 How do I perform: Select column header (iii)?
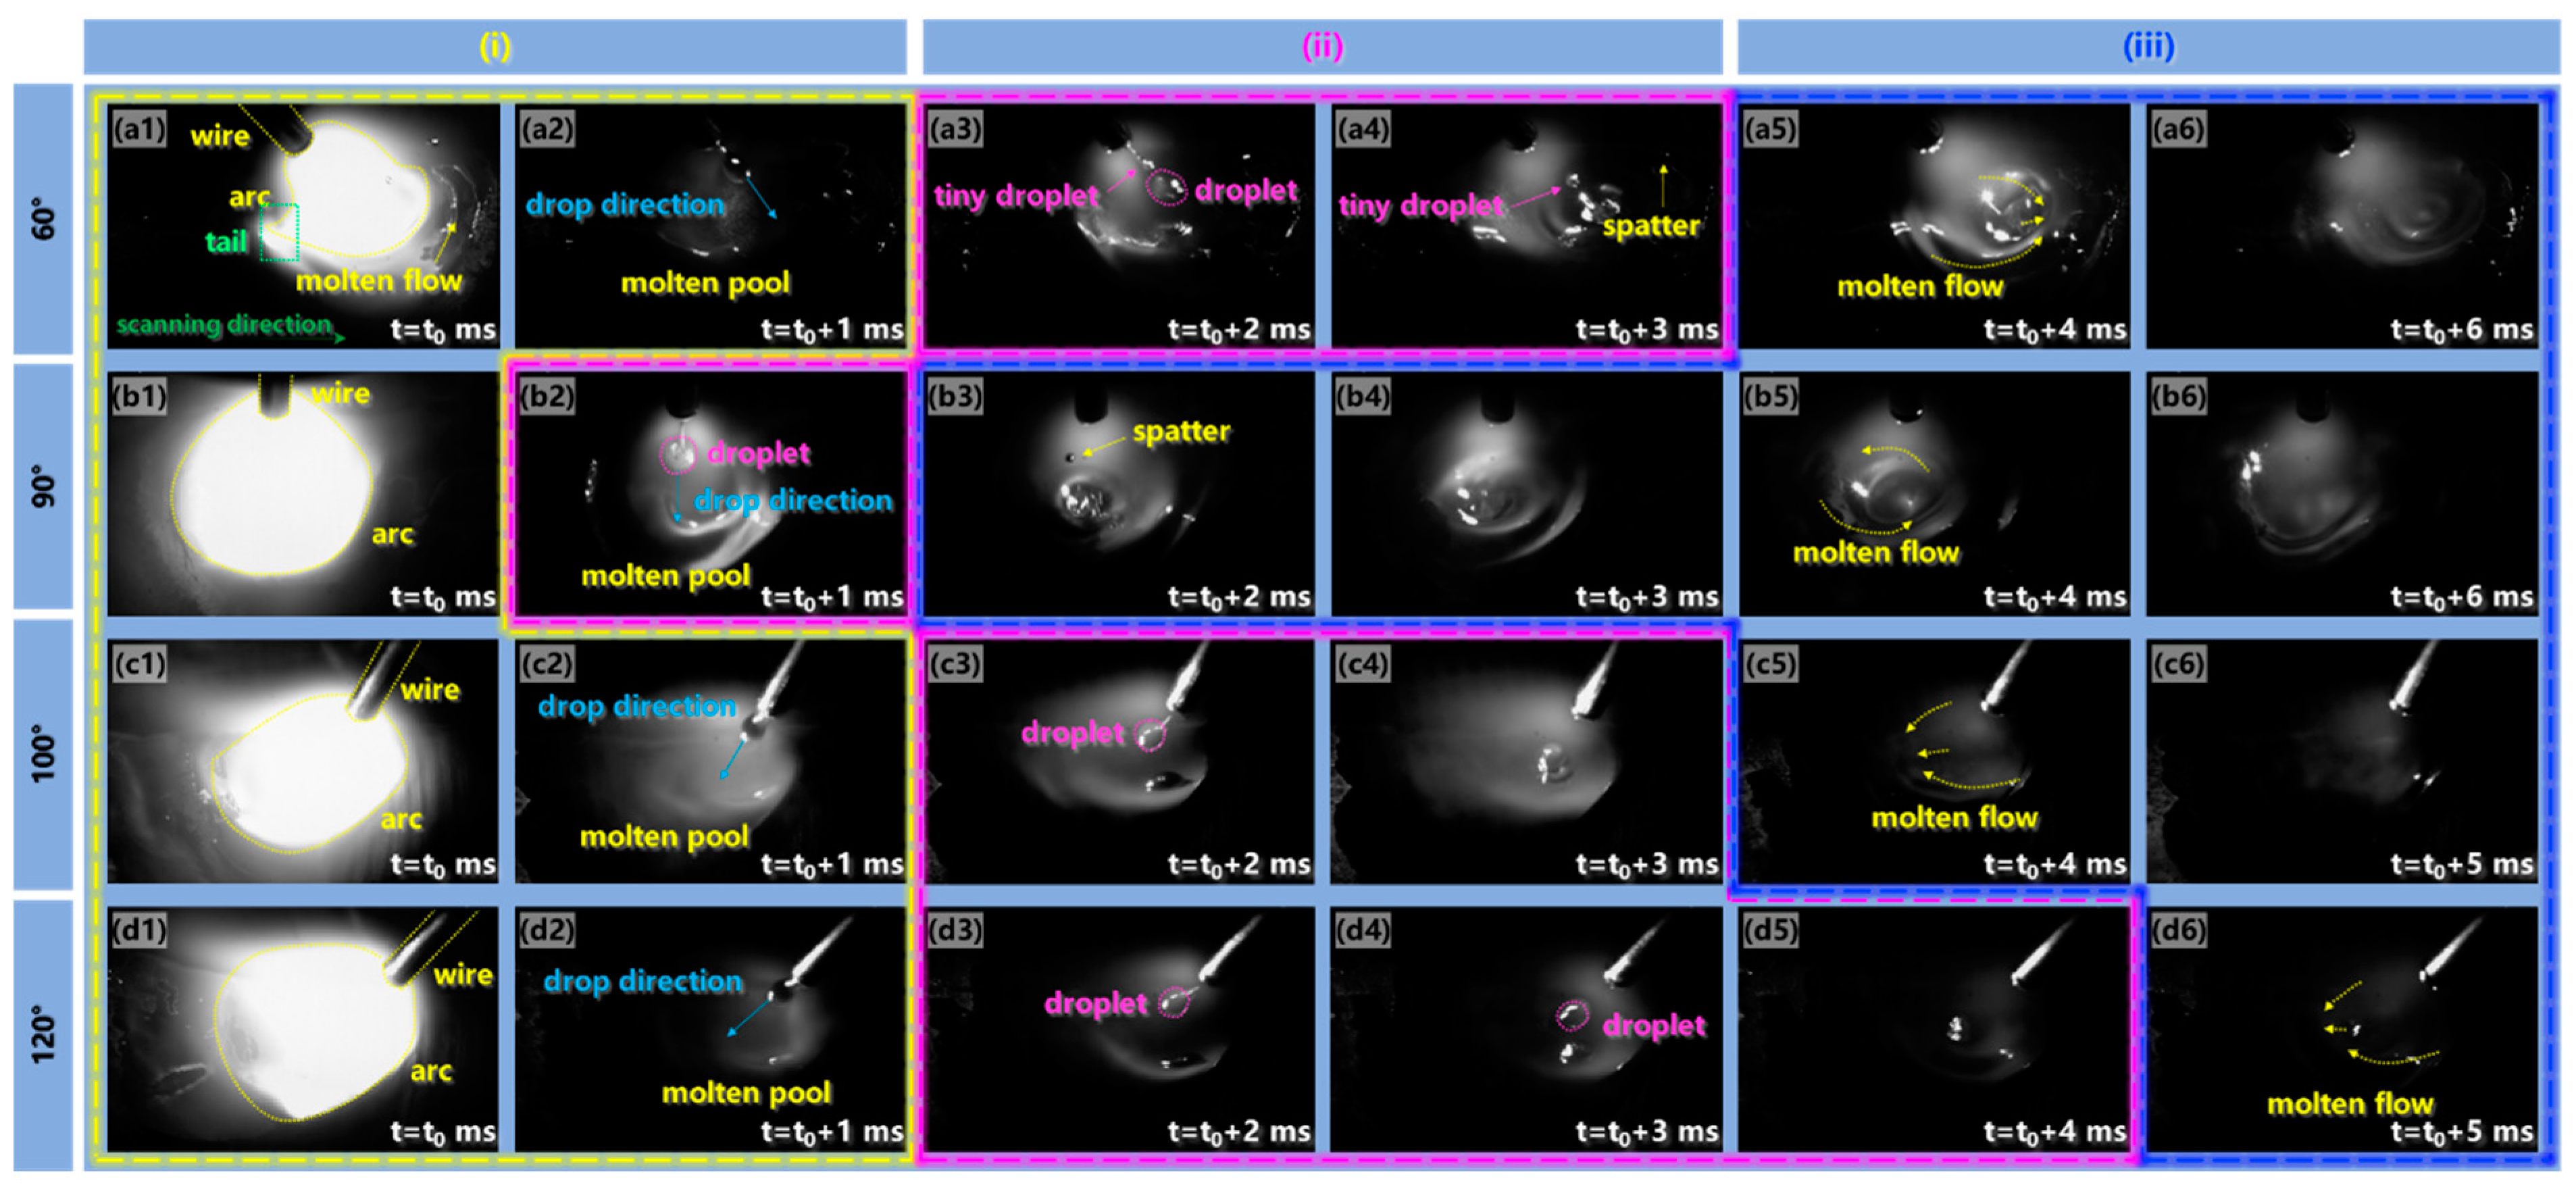coord(2148,47)
